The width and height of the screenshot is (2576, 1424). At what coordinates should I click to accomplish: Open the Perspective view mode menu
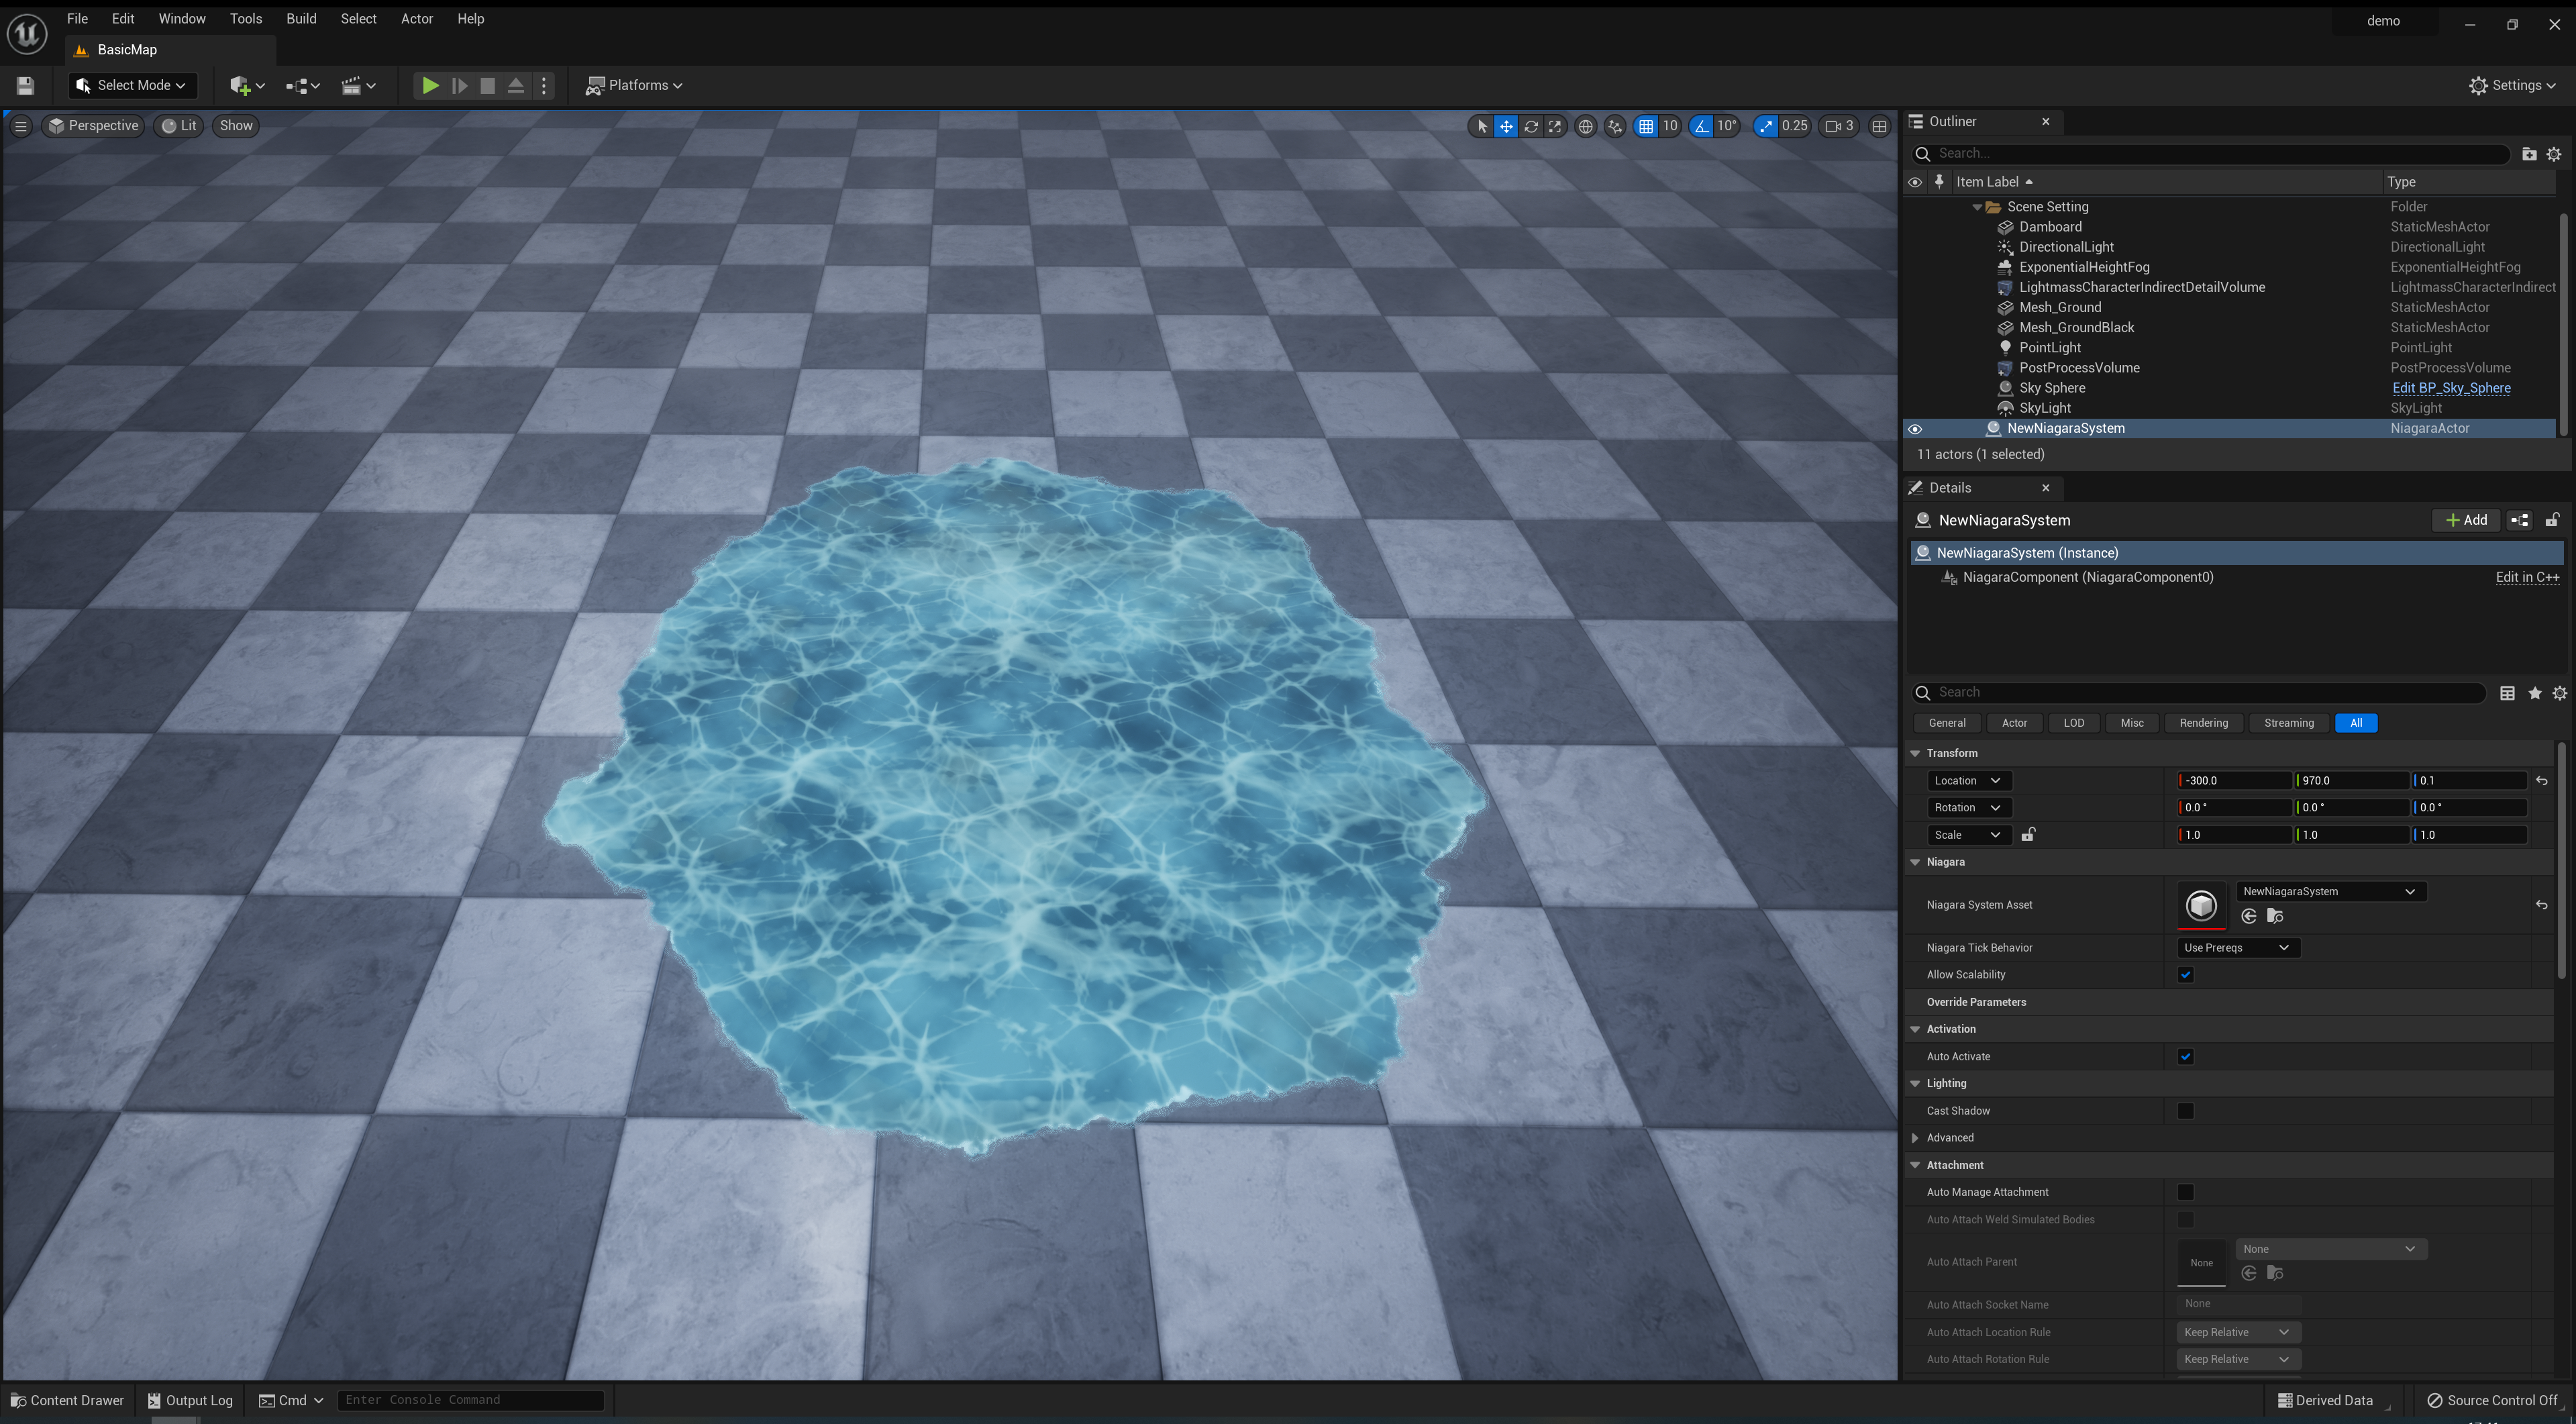point(94,126)
